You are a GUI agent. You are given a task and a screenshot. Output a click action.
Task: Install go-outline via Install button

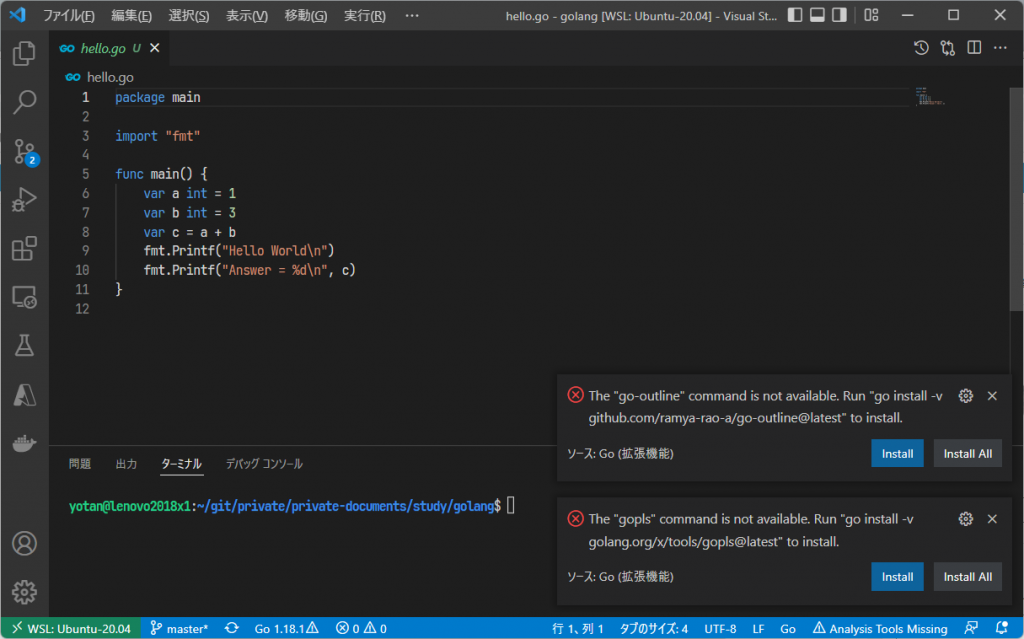click(897, 453)
